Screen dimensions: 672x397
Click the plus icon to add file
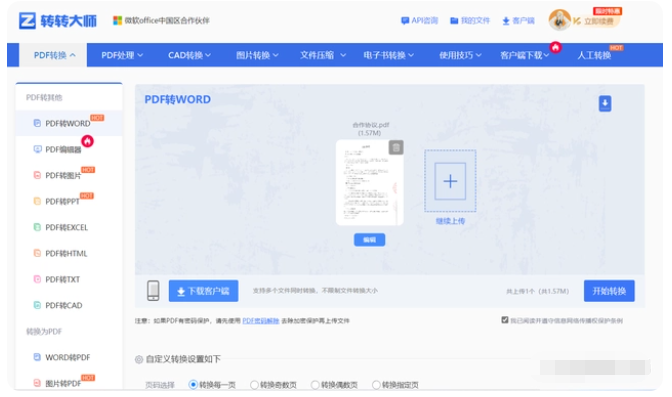coord(450,181)
